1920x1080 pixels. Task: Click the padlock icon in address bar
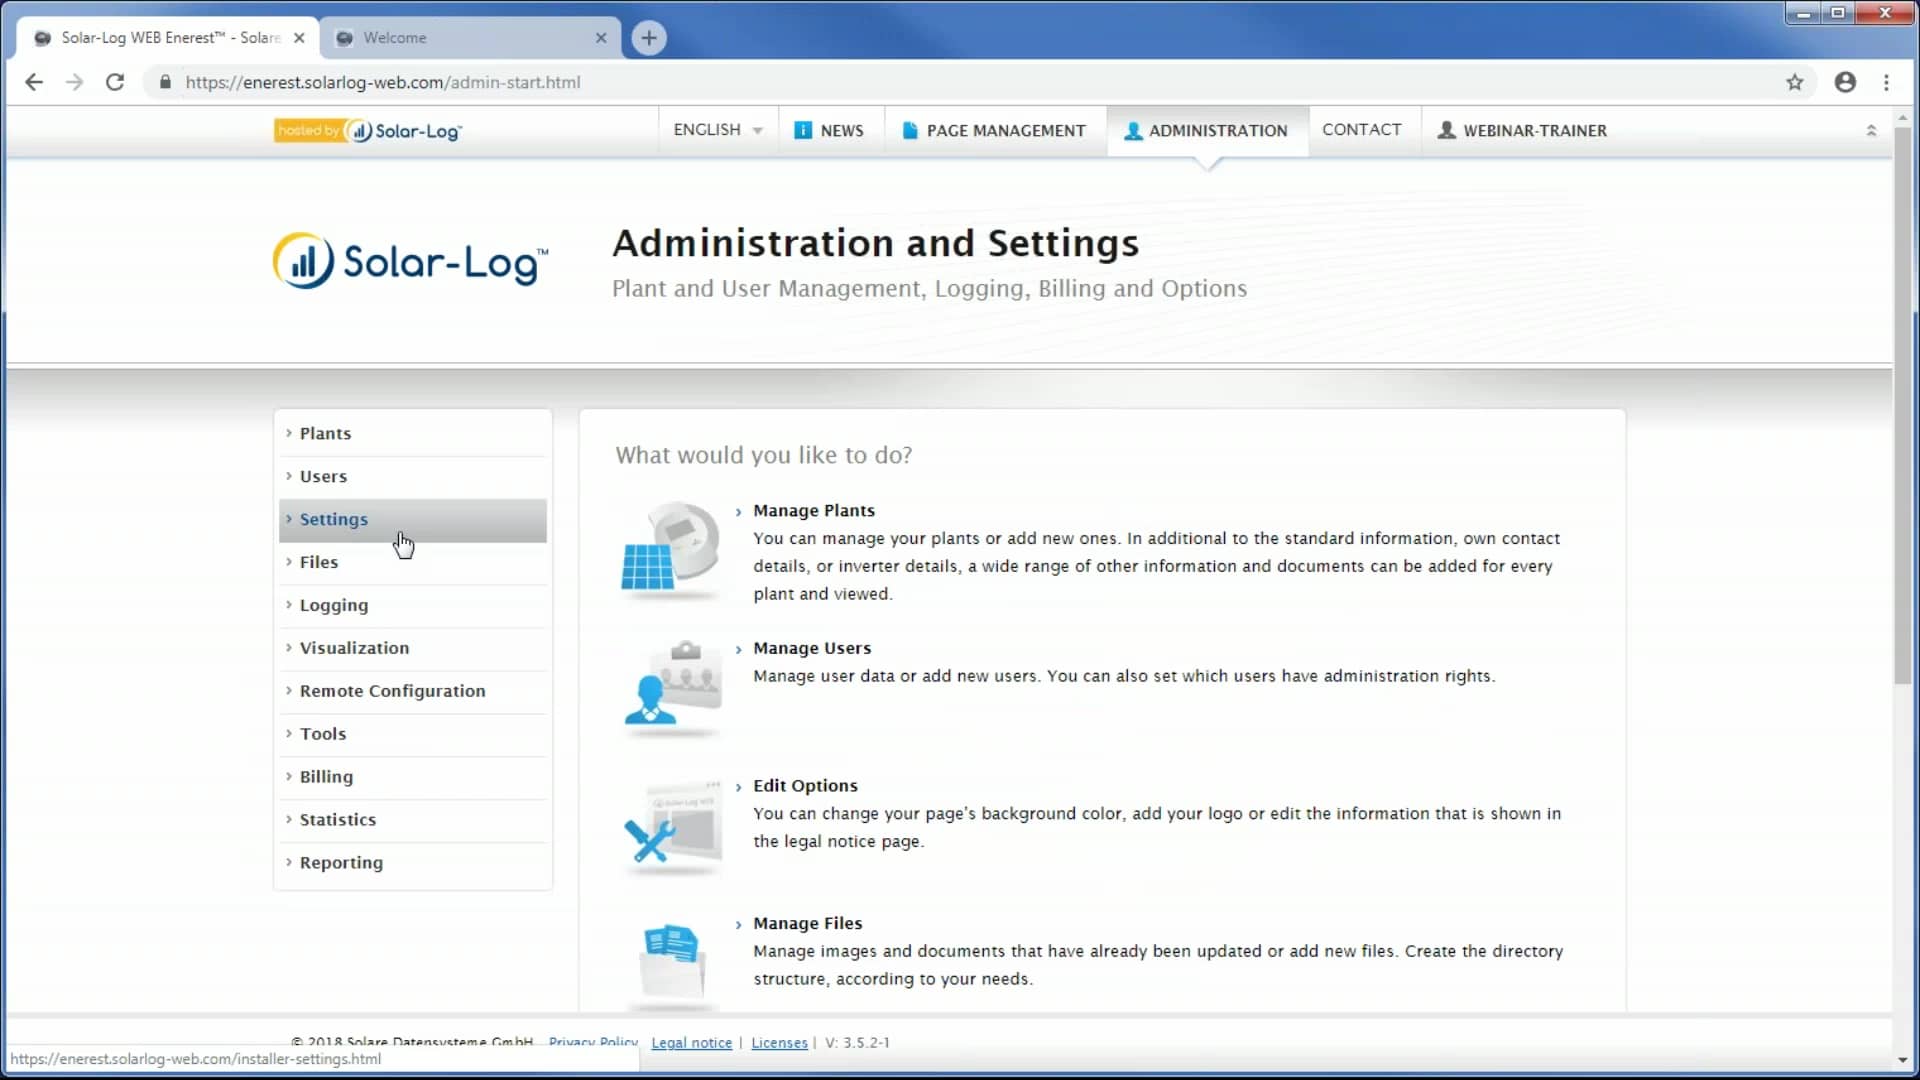coord(166,82)
